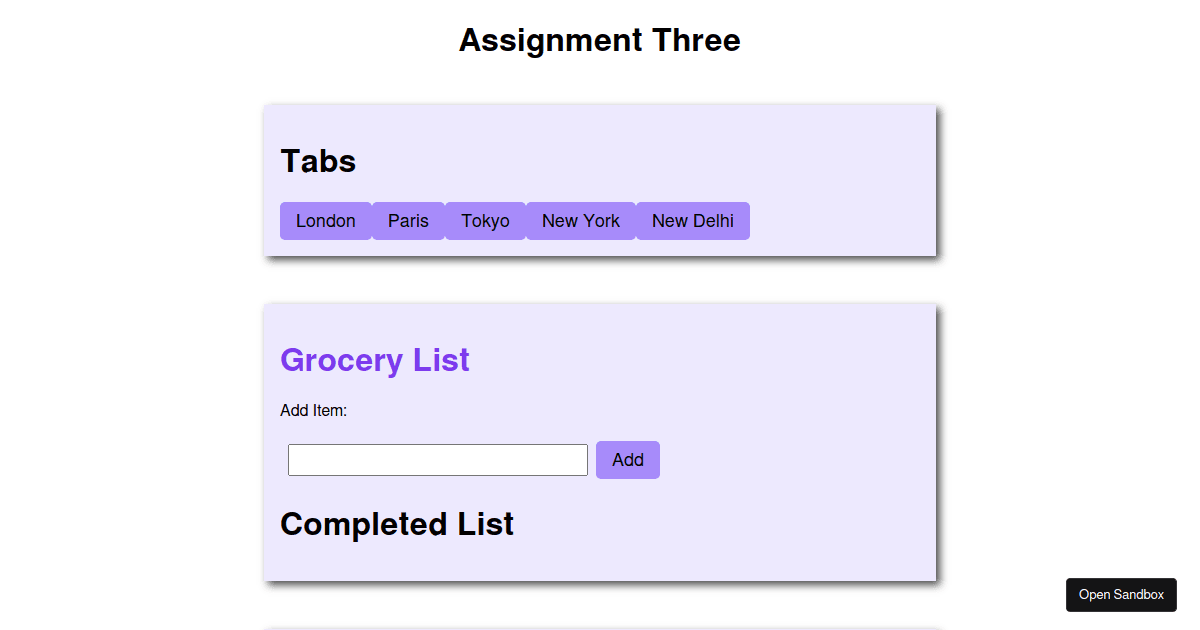Switch to the Paris tab
The image size is (1200, 630).
[408, 220]
